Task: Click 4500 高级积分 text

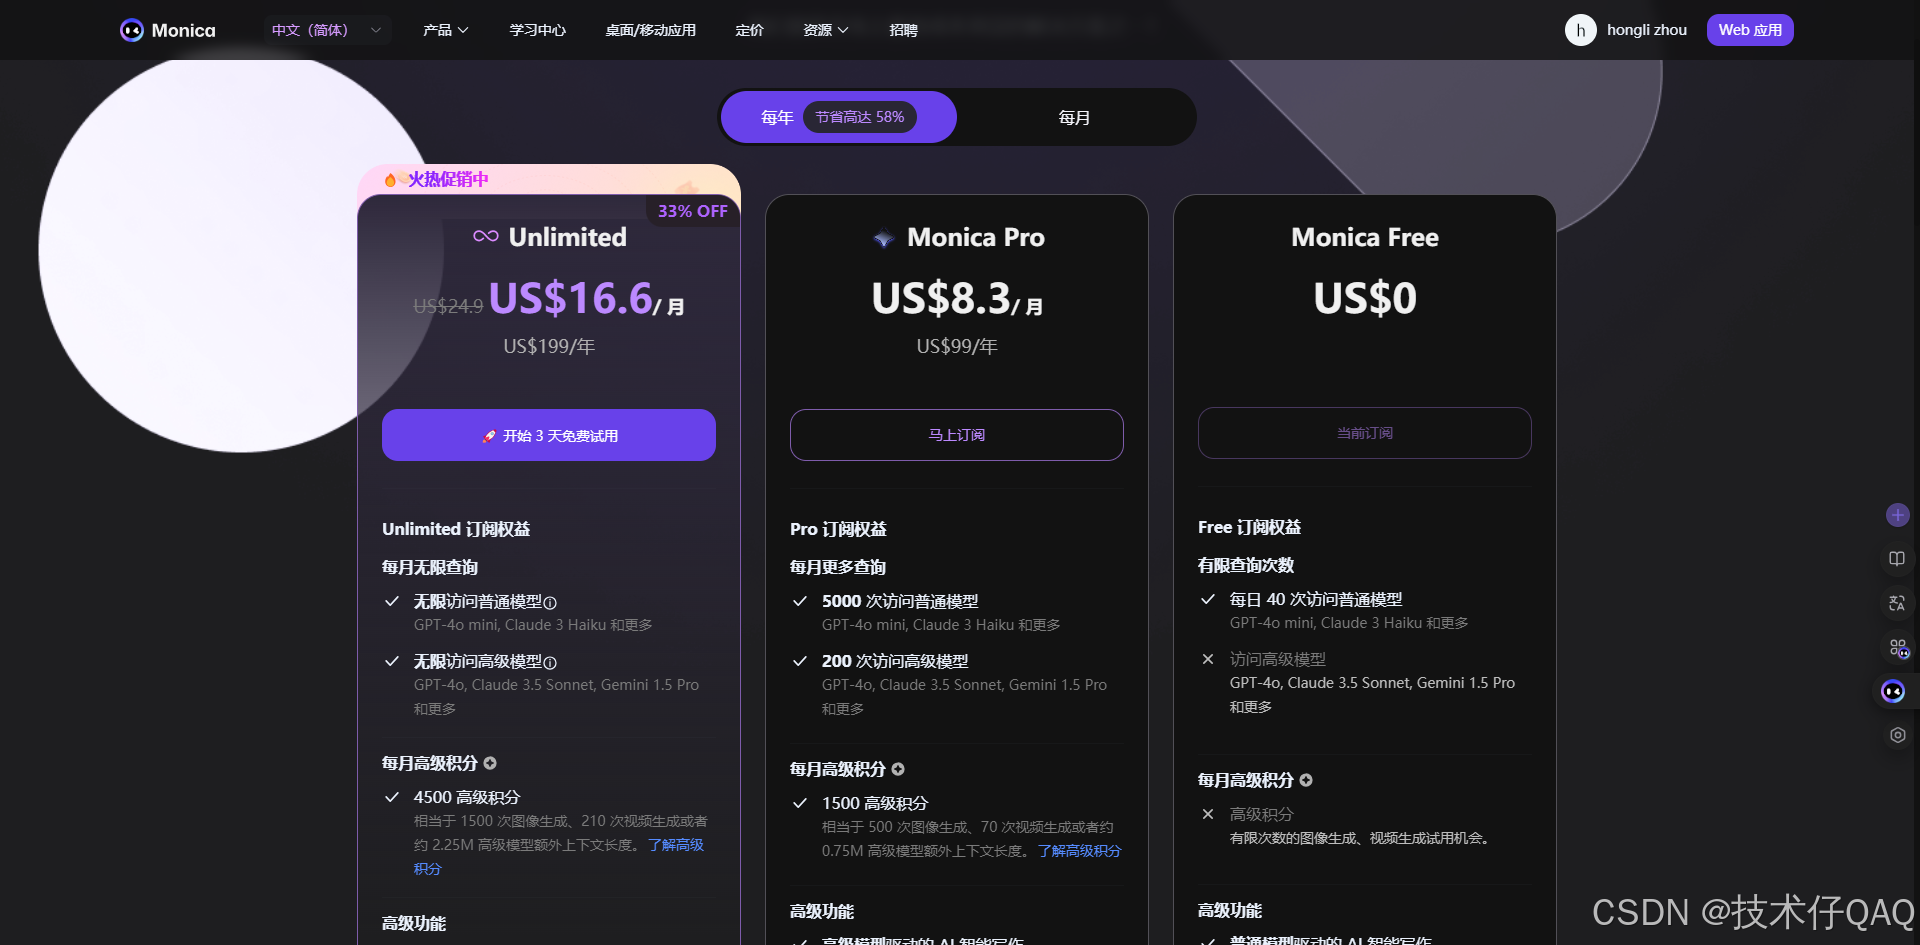Action: point(467,798)
